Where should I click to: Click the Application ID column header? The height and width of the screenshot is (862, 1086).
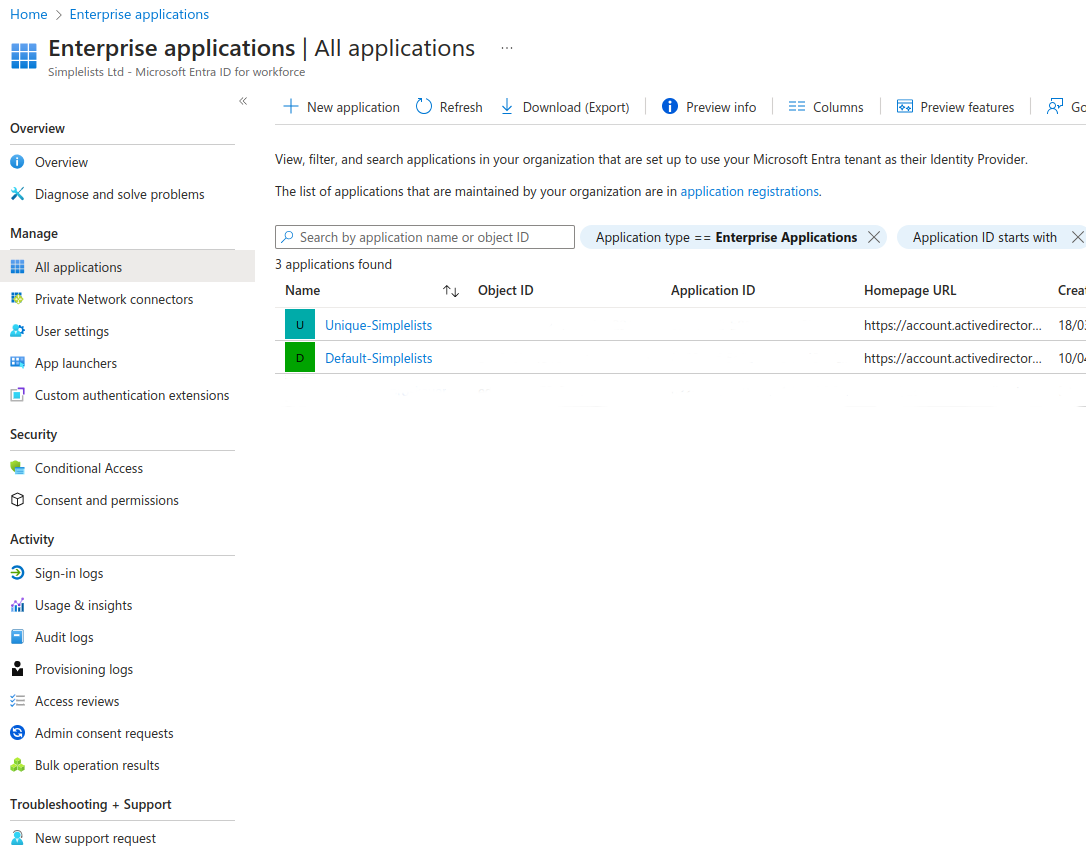713,290
